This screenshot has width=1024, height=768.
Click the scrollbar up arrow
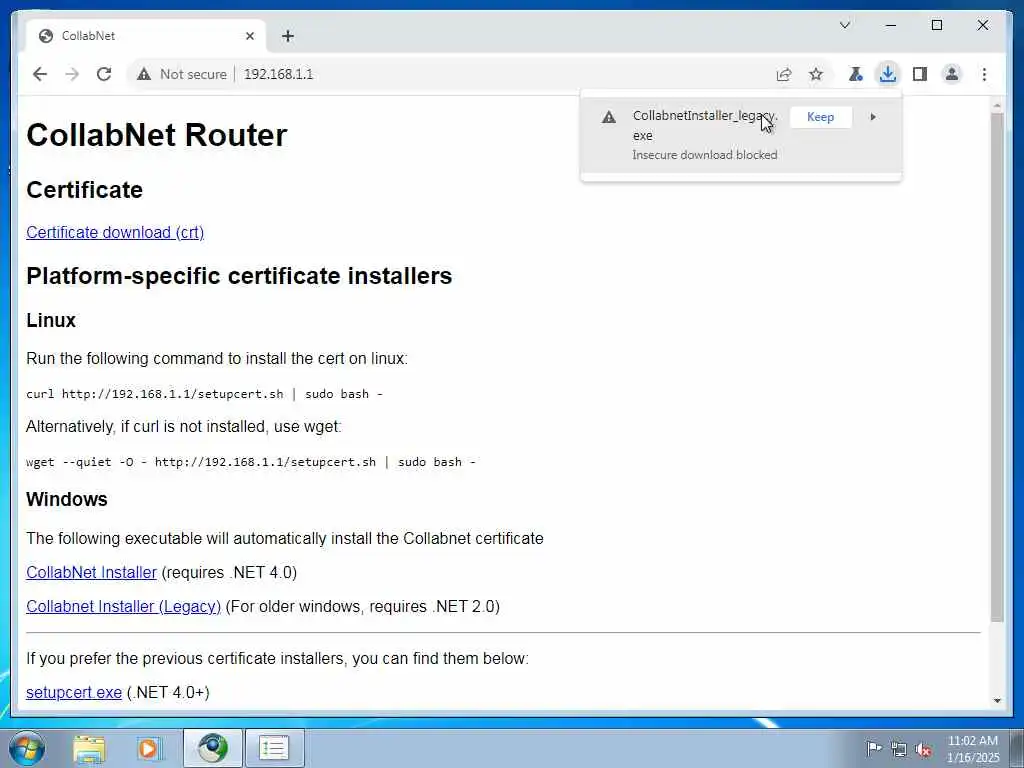tap(997, 105)
